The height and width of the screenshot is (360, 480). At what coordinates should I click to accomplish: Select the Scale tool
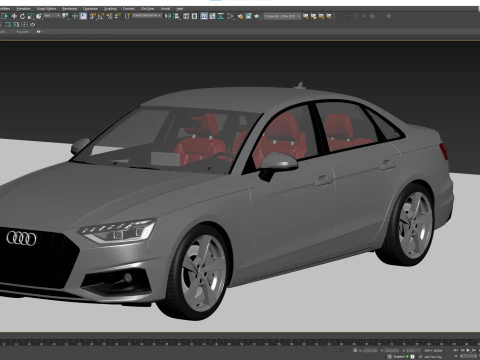(x=31, y=16)
